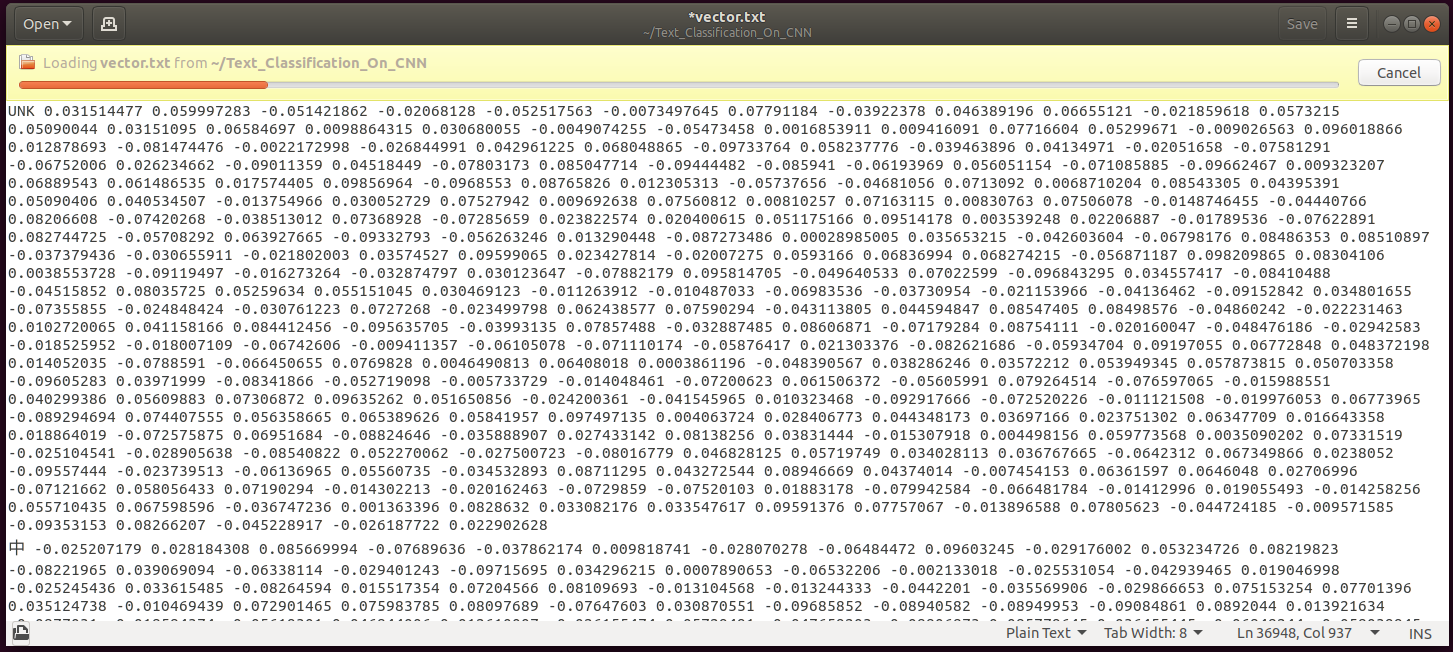
Task: Click the Save button in header bar
Action: pyautogui.click(x=1302, y=24)
